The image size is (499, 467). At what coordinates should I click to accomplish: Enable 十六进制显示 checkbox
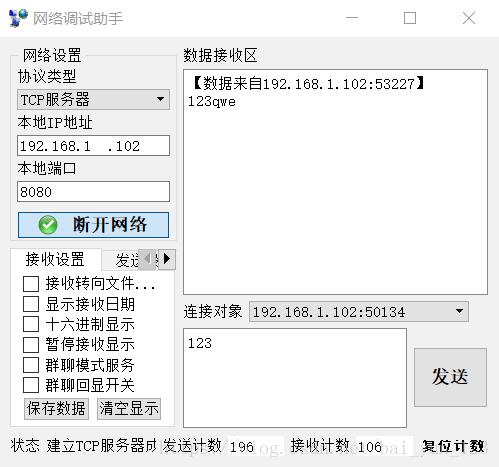(x=31, y=324)
